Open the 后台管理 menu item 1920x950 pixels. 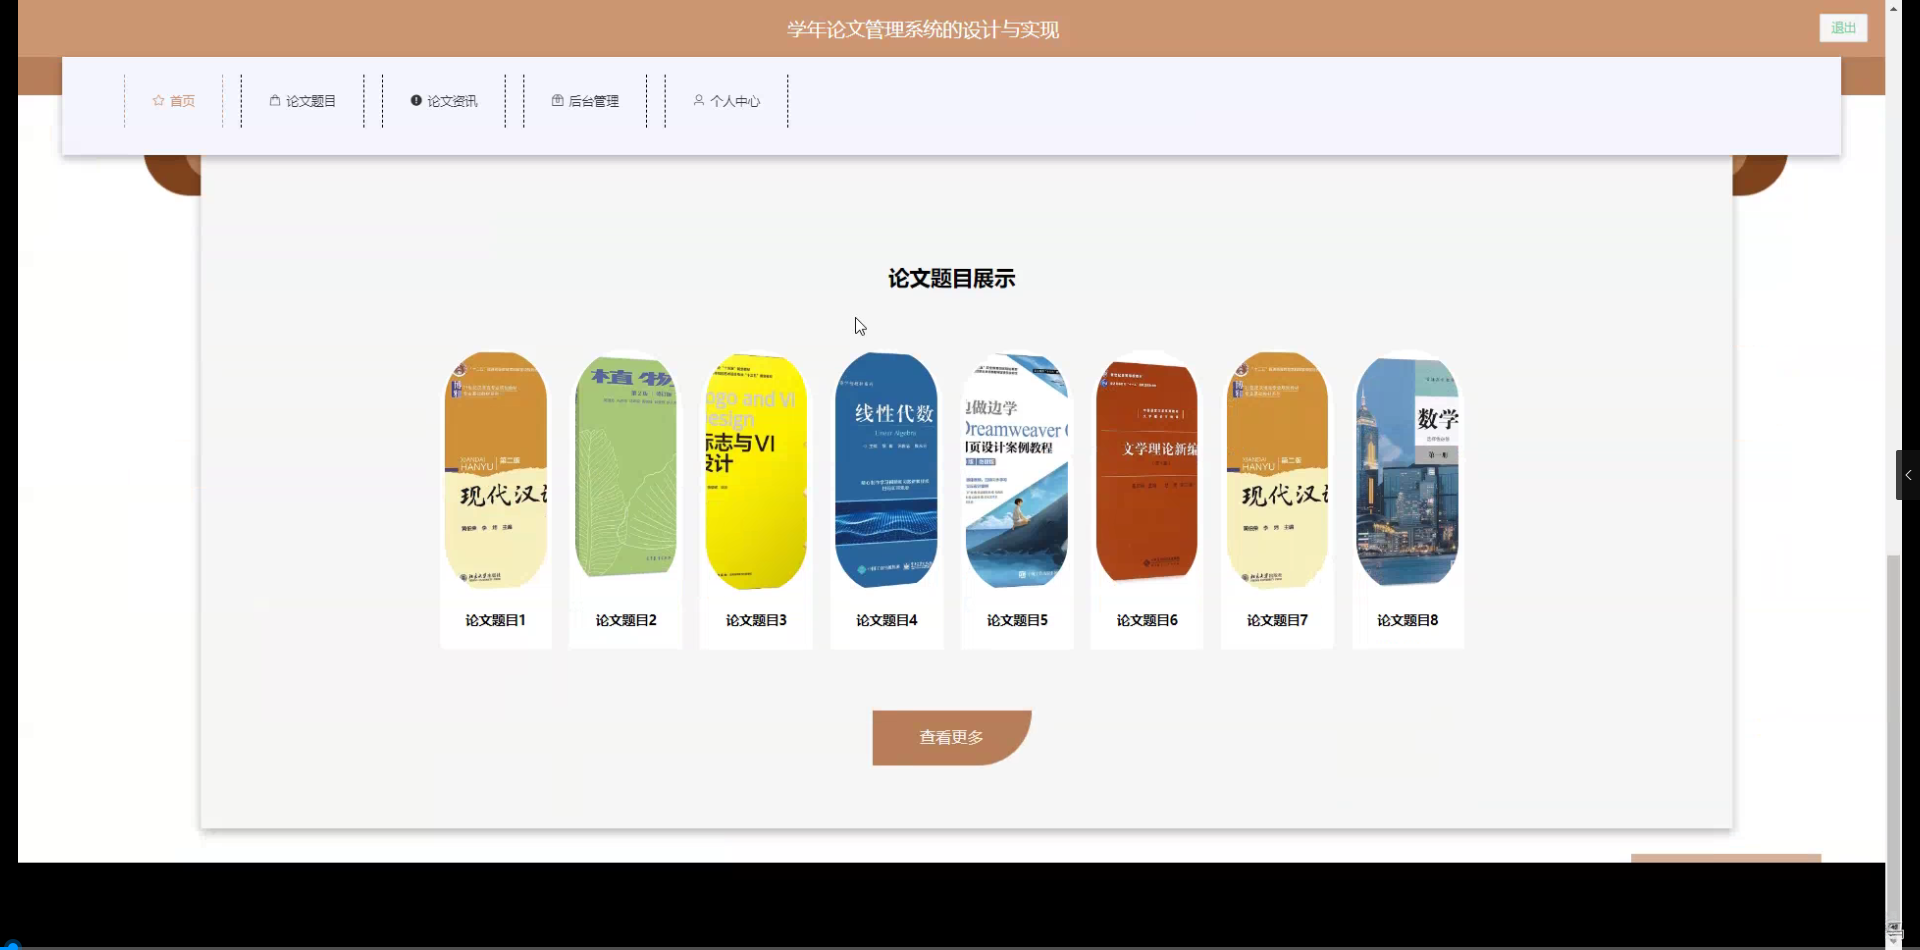pyautogui.click(x=585, y=101)
